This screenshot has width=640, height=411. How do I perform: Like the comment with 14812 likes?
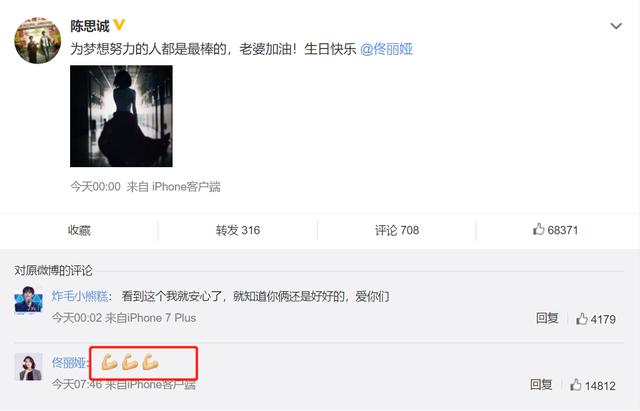(x=593, y=385)
